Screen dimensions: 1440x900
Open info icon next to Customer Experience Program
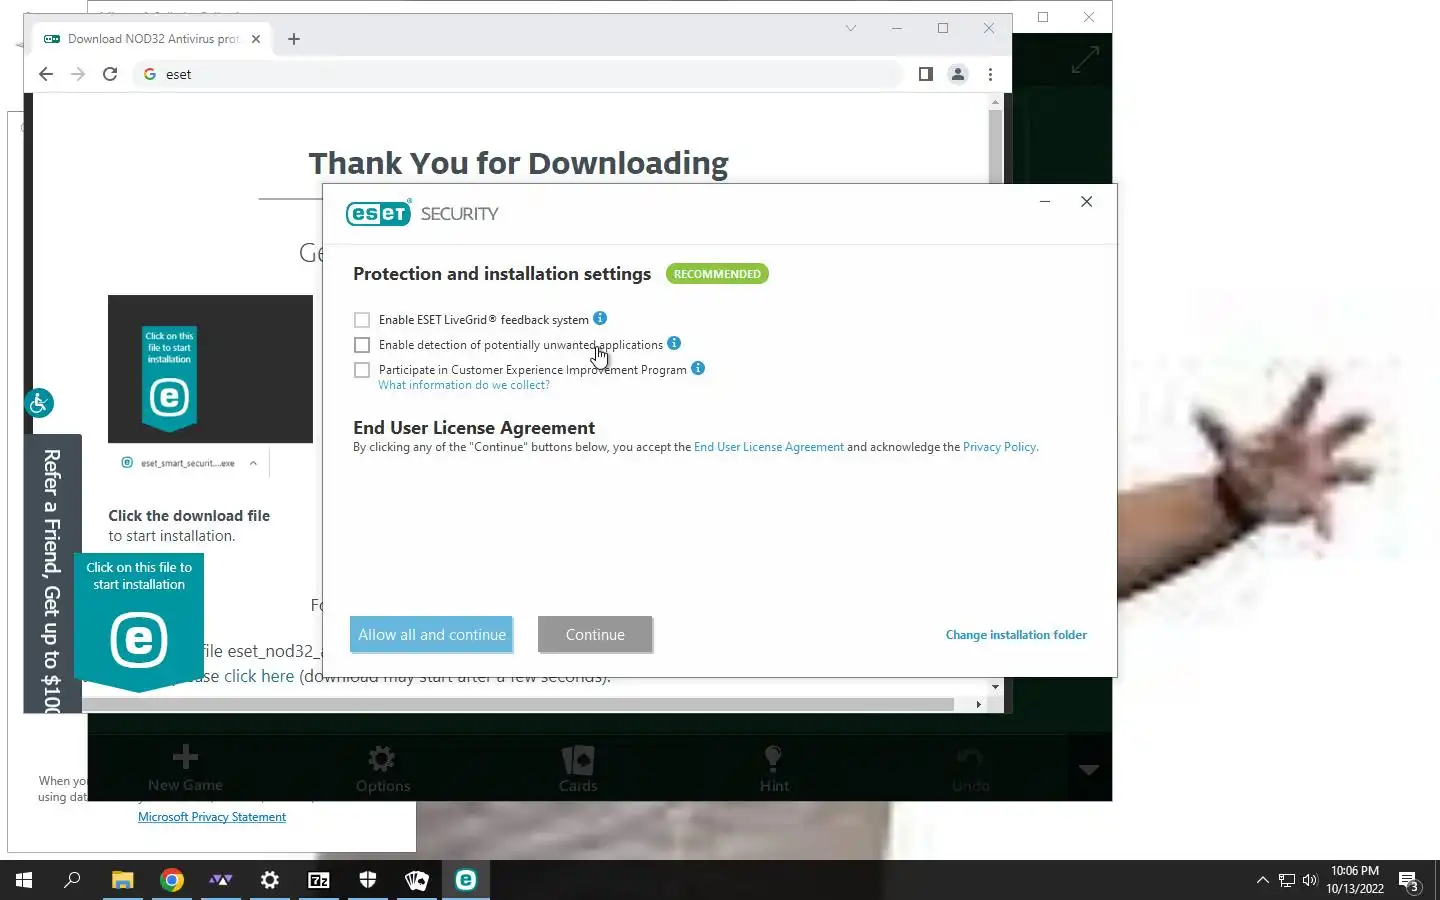(x=698, y=368)
